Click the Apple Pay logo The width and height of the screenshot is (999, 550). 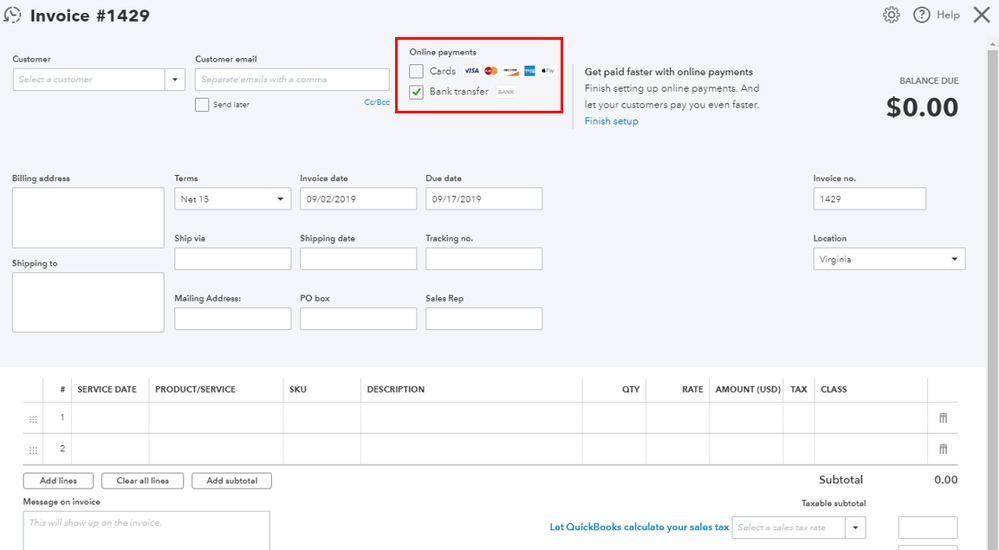[548, 71]
